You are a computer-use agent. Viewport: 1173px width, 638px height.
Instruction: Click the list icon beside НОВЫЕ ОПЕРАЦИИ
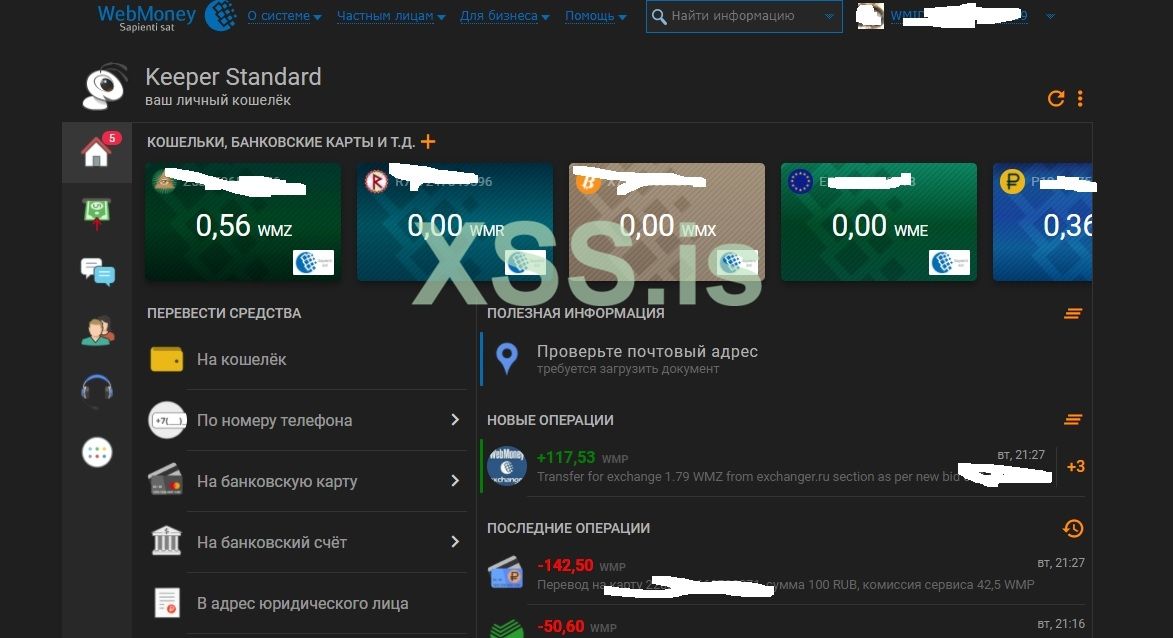point(1073,420)
